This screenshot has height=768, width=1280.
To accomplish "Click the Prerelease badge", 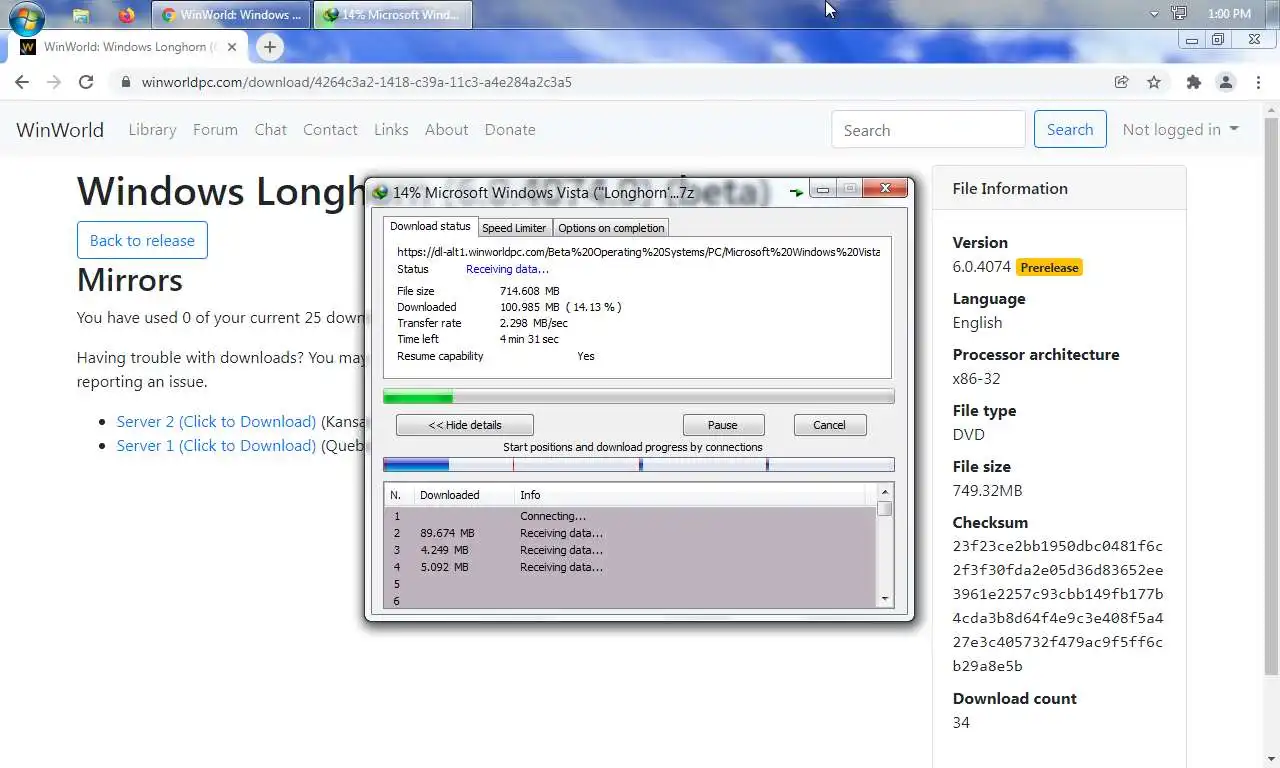I will (1049, 268).
